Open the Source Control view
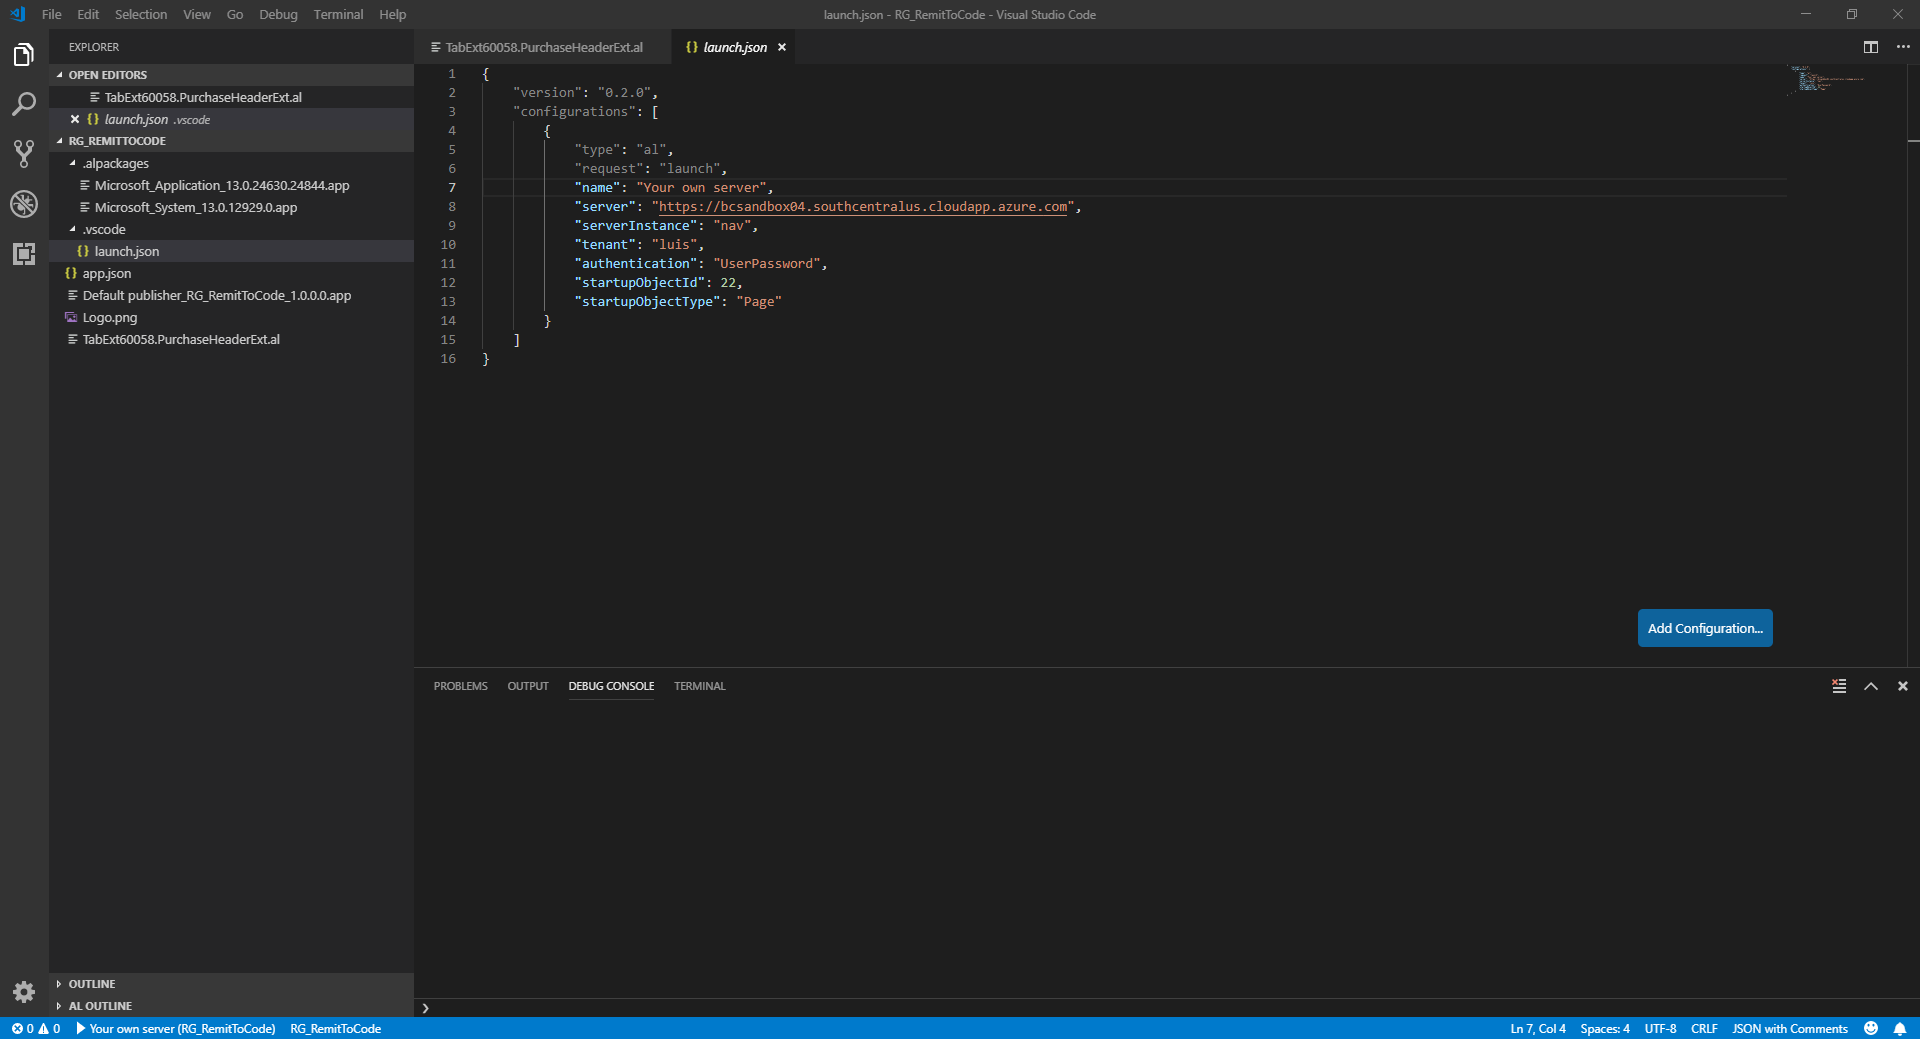Screen dimensions: 1920x1039 [24, 153]
